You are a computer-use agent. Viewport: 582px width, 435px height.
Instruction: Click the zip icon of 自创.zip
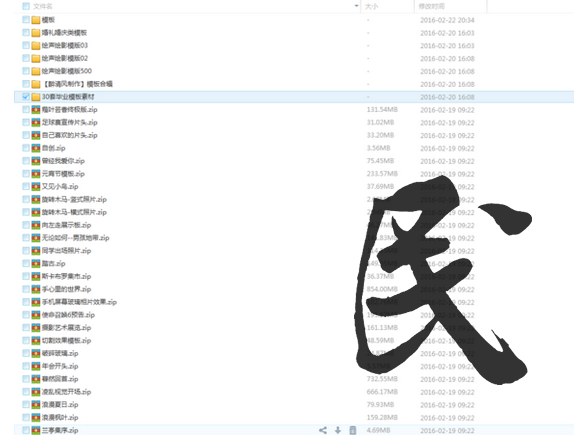click(36, 148)
